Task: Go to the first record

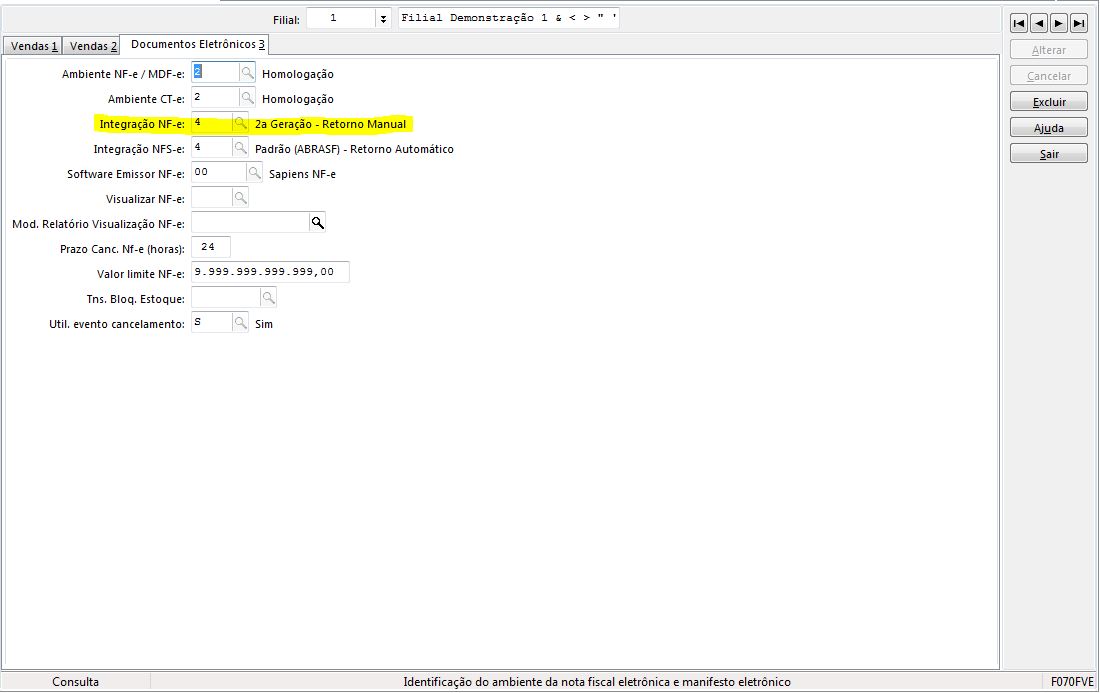Action: tap(1019, 23)
